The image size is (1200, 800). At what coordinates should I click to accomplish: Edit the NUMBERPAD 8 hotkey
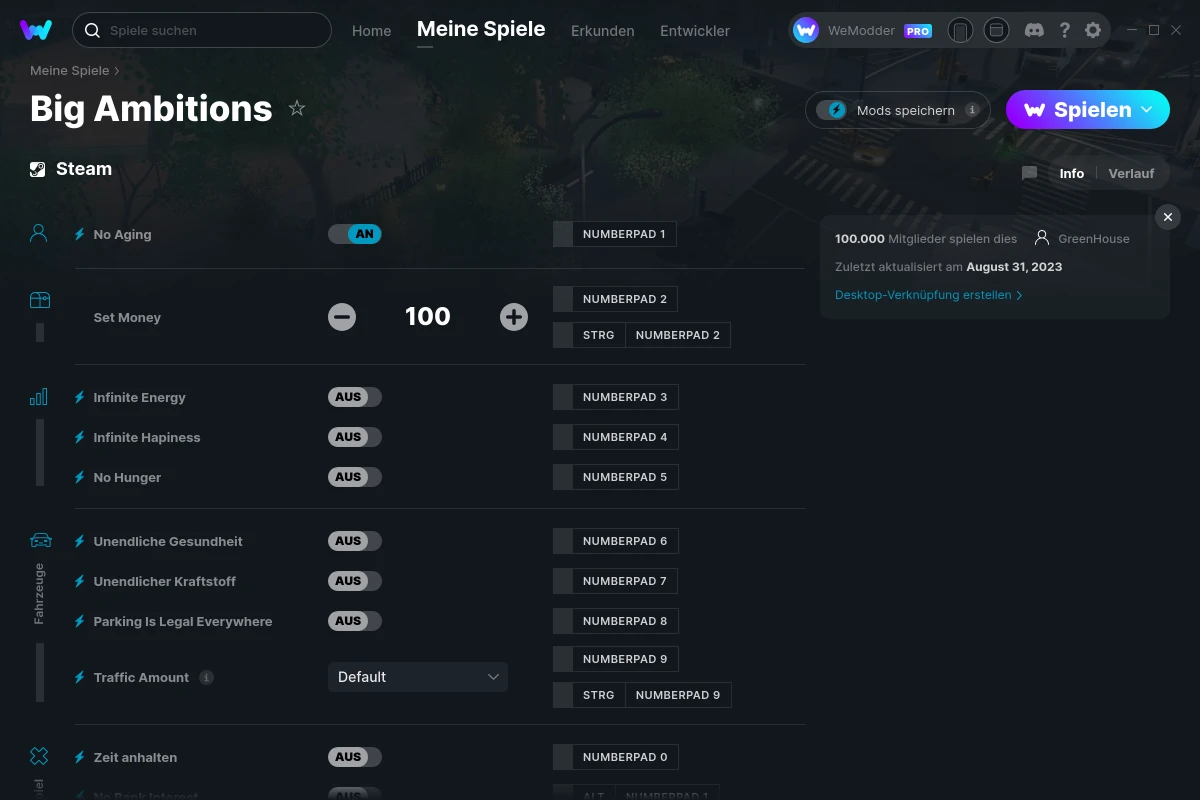coord(616,621)
